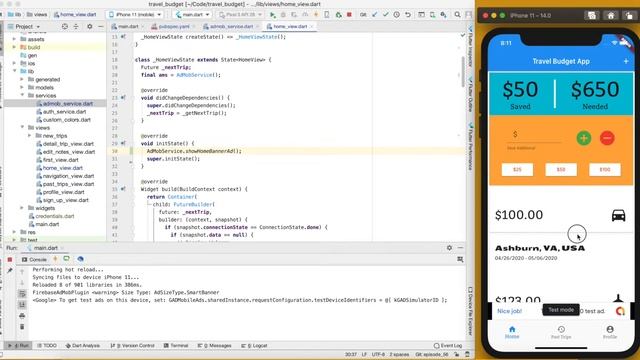Open Event Log in status bar
This screenshot has width=640, height=360.
click(x=448, y=346)
